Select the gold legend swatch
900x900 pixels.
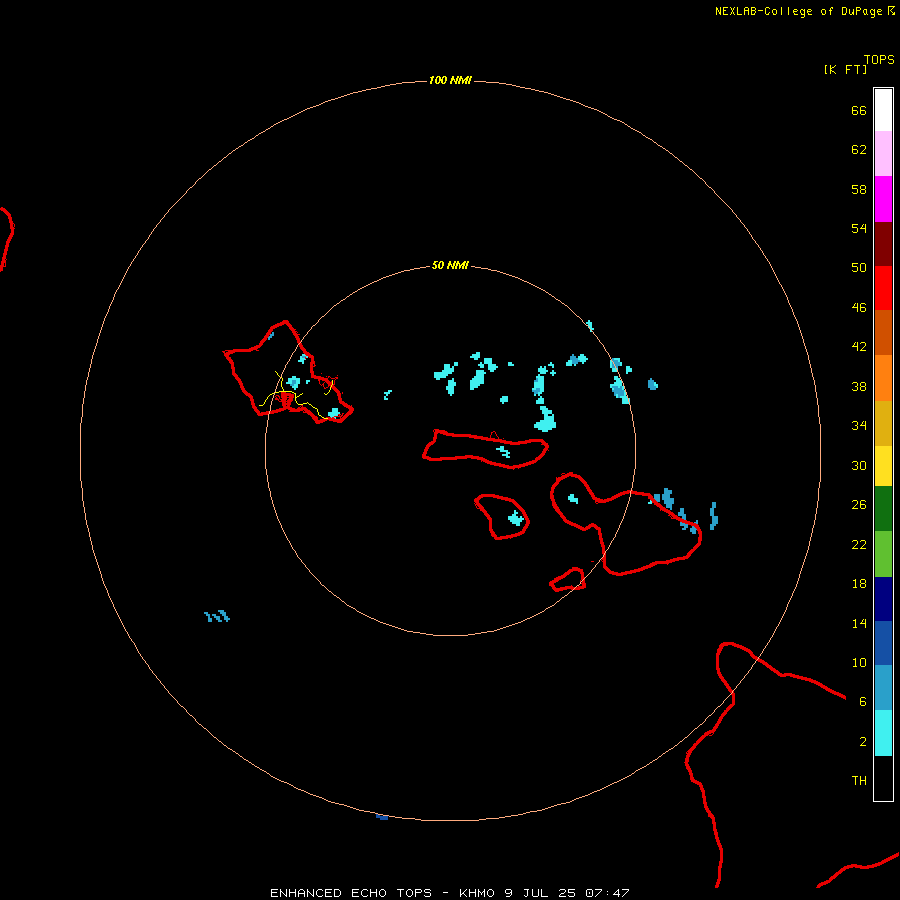click(883, 423)
